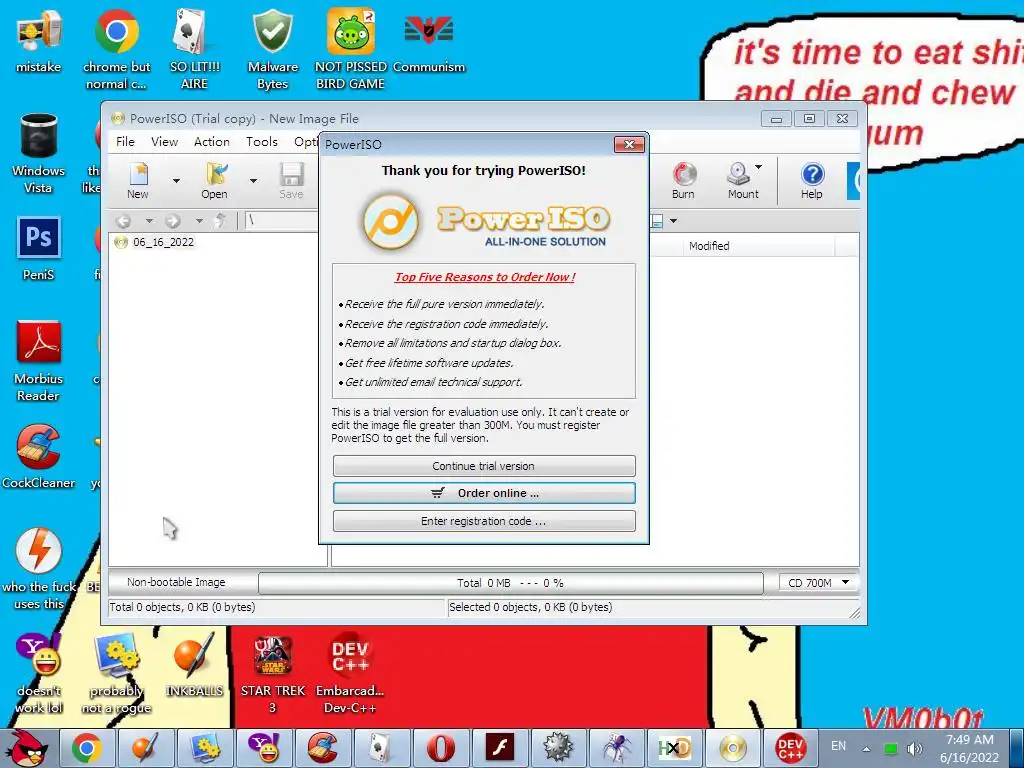
Task: Open the NOT PISSED BIRD GAME desktop icon
Action: 351,49
